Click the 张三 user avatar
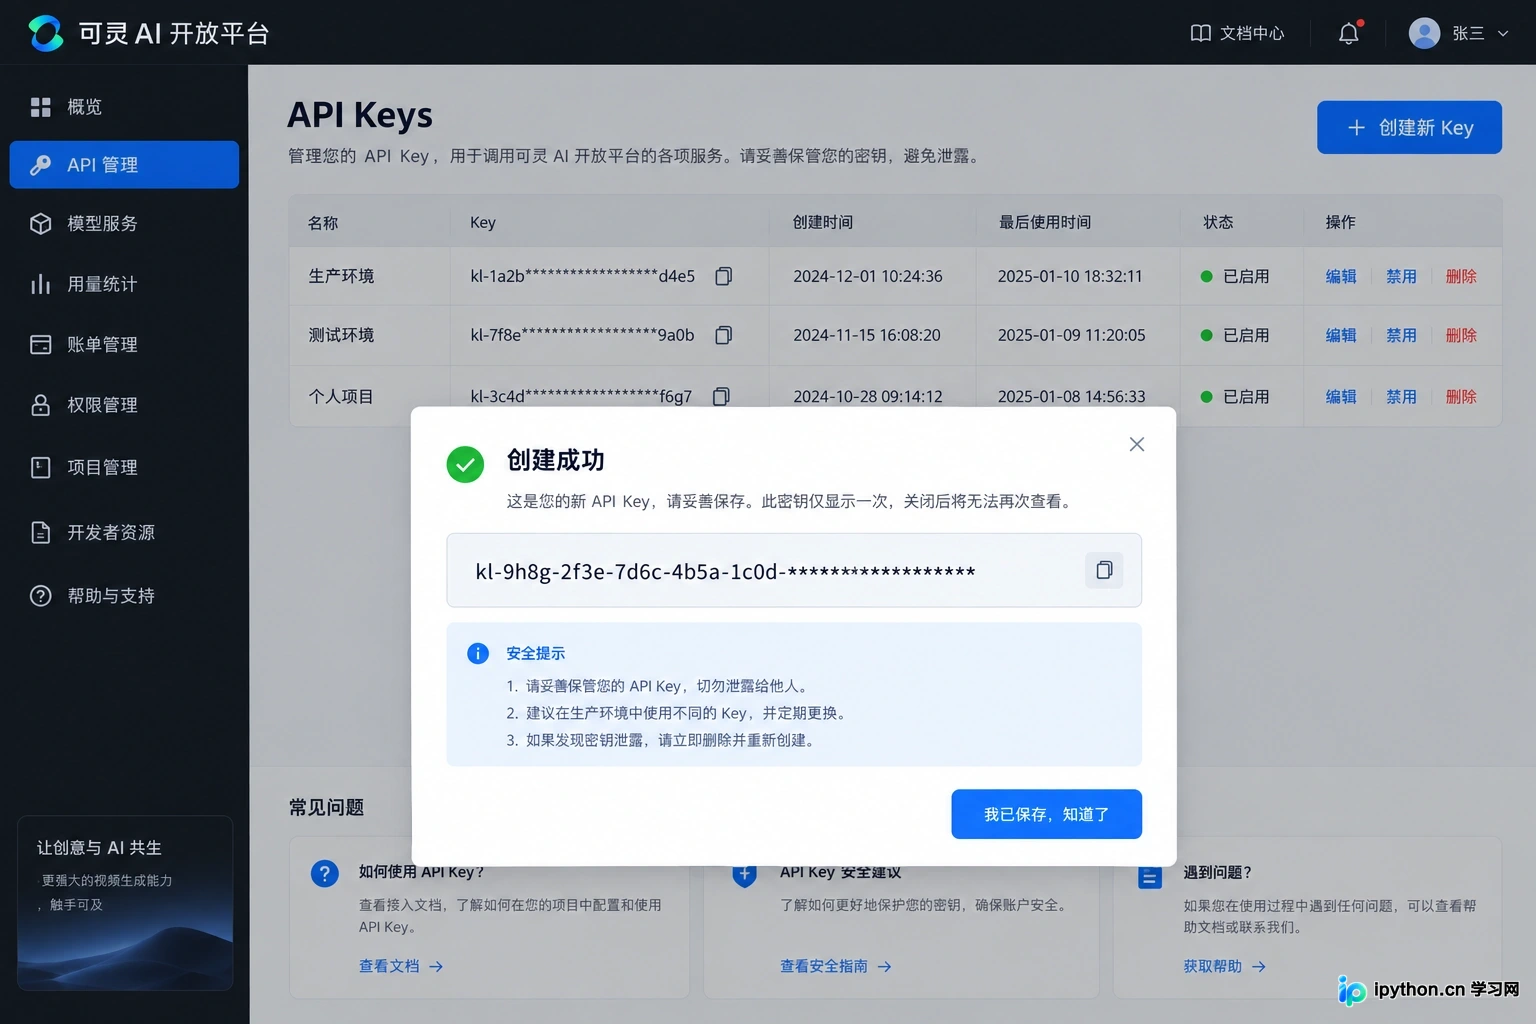This screenshot has height=1024, width=1536. [1424, 33]
